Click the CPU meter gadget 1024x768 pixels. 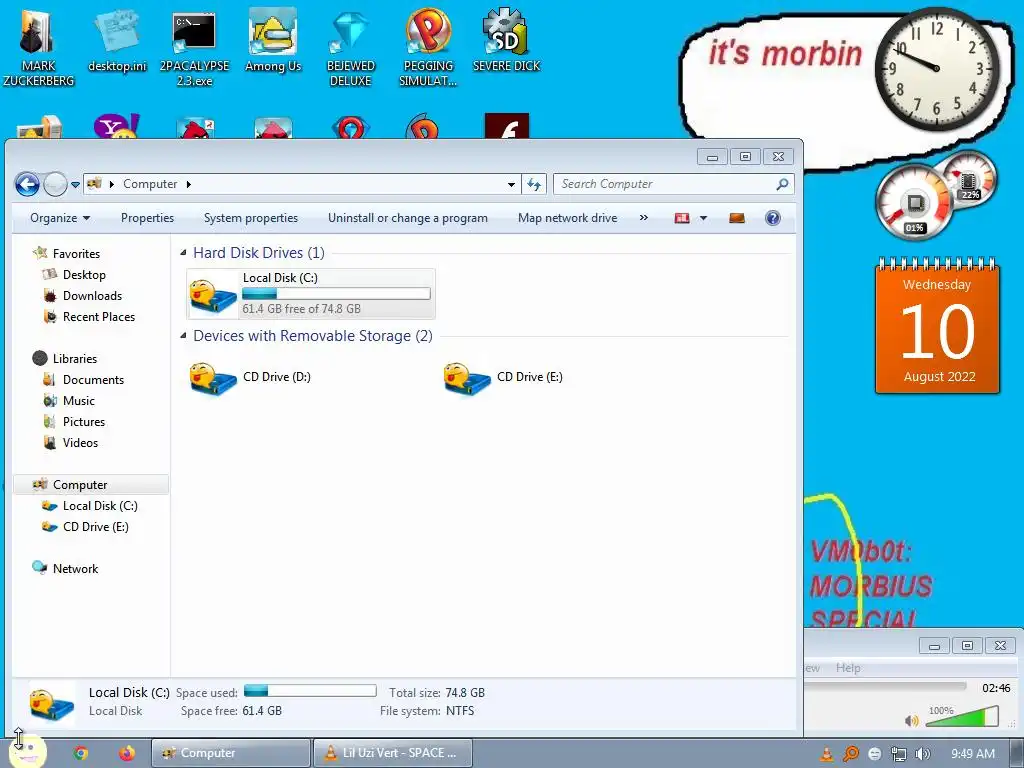(914, 202)
